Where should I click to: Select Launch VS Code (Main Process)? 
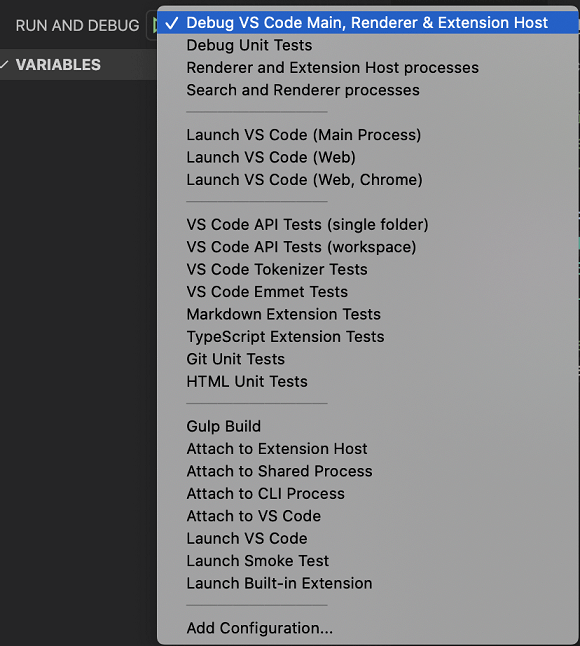(368, 135)
